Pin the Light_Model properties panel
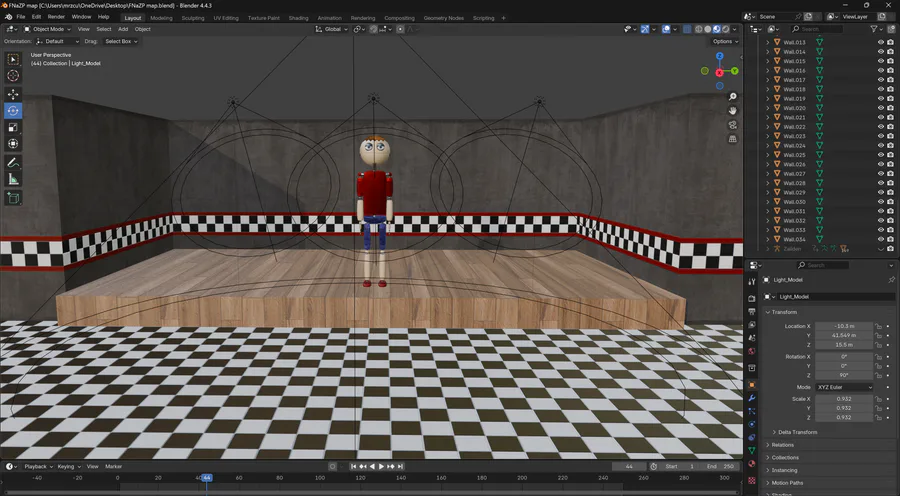Viewport: 900px width, 496px height. click(x=891, y=280)
